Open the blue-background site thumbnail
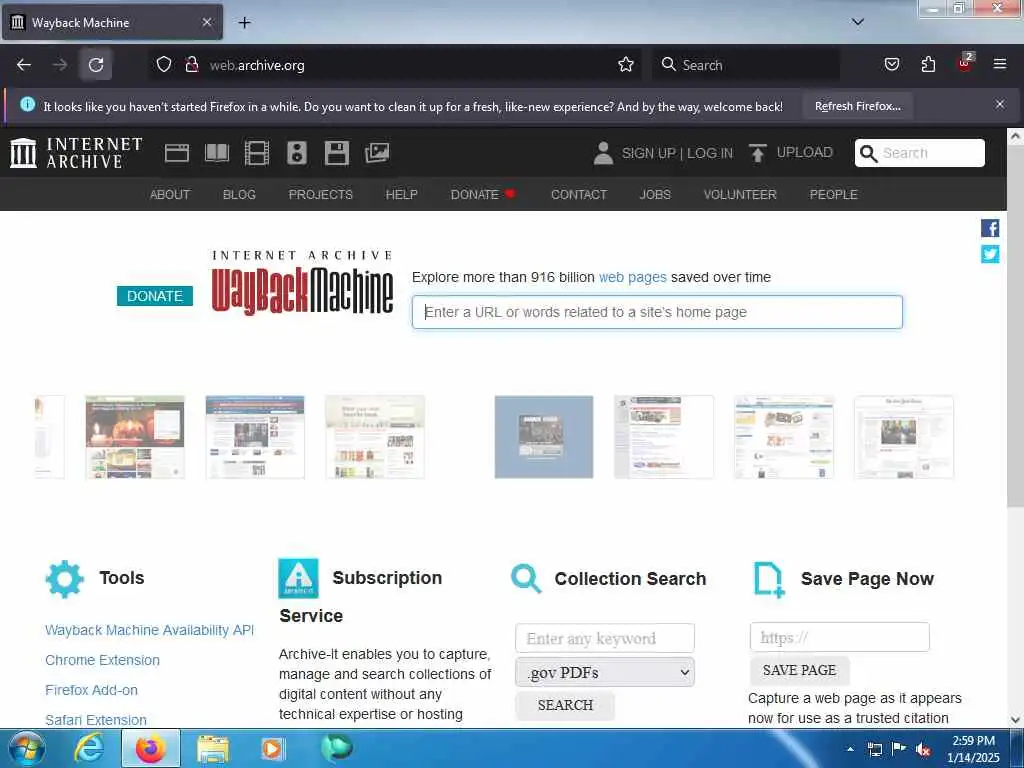 coord(544,437)
